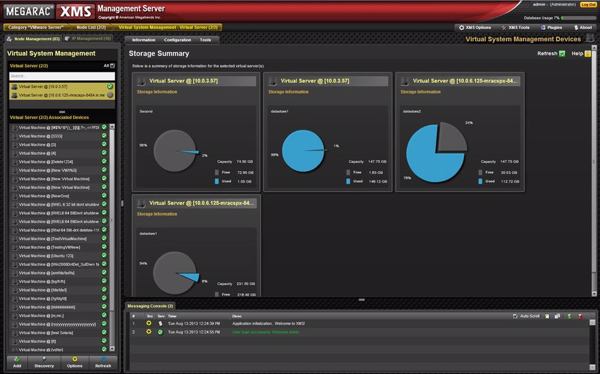Select Virtual Machine @ [4]

click(x=59, y=153)
